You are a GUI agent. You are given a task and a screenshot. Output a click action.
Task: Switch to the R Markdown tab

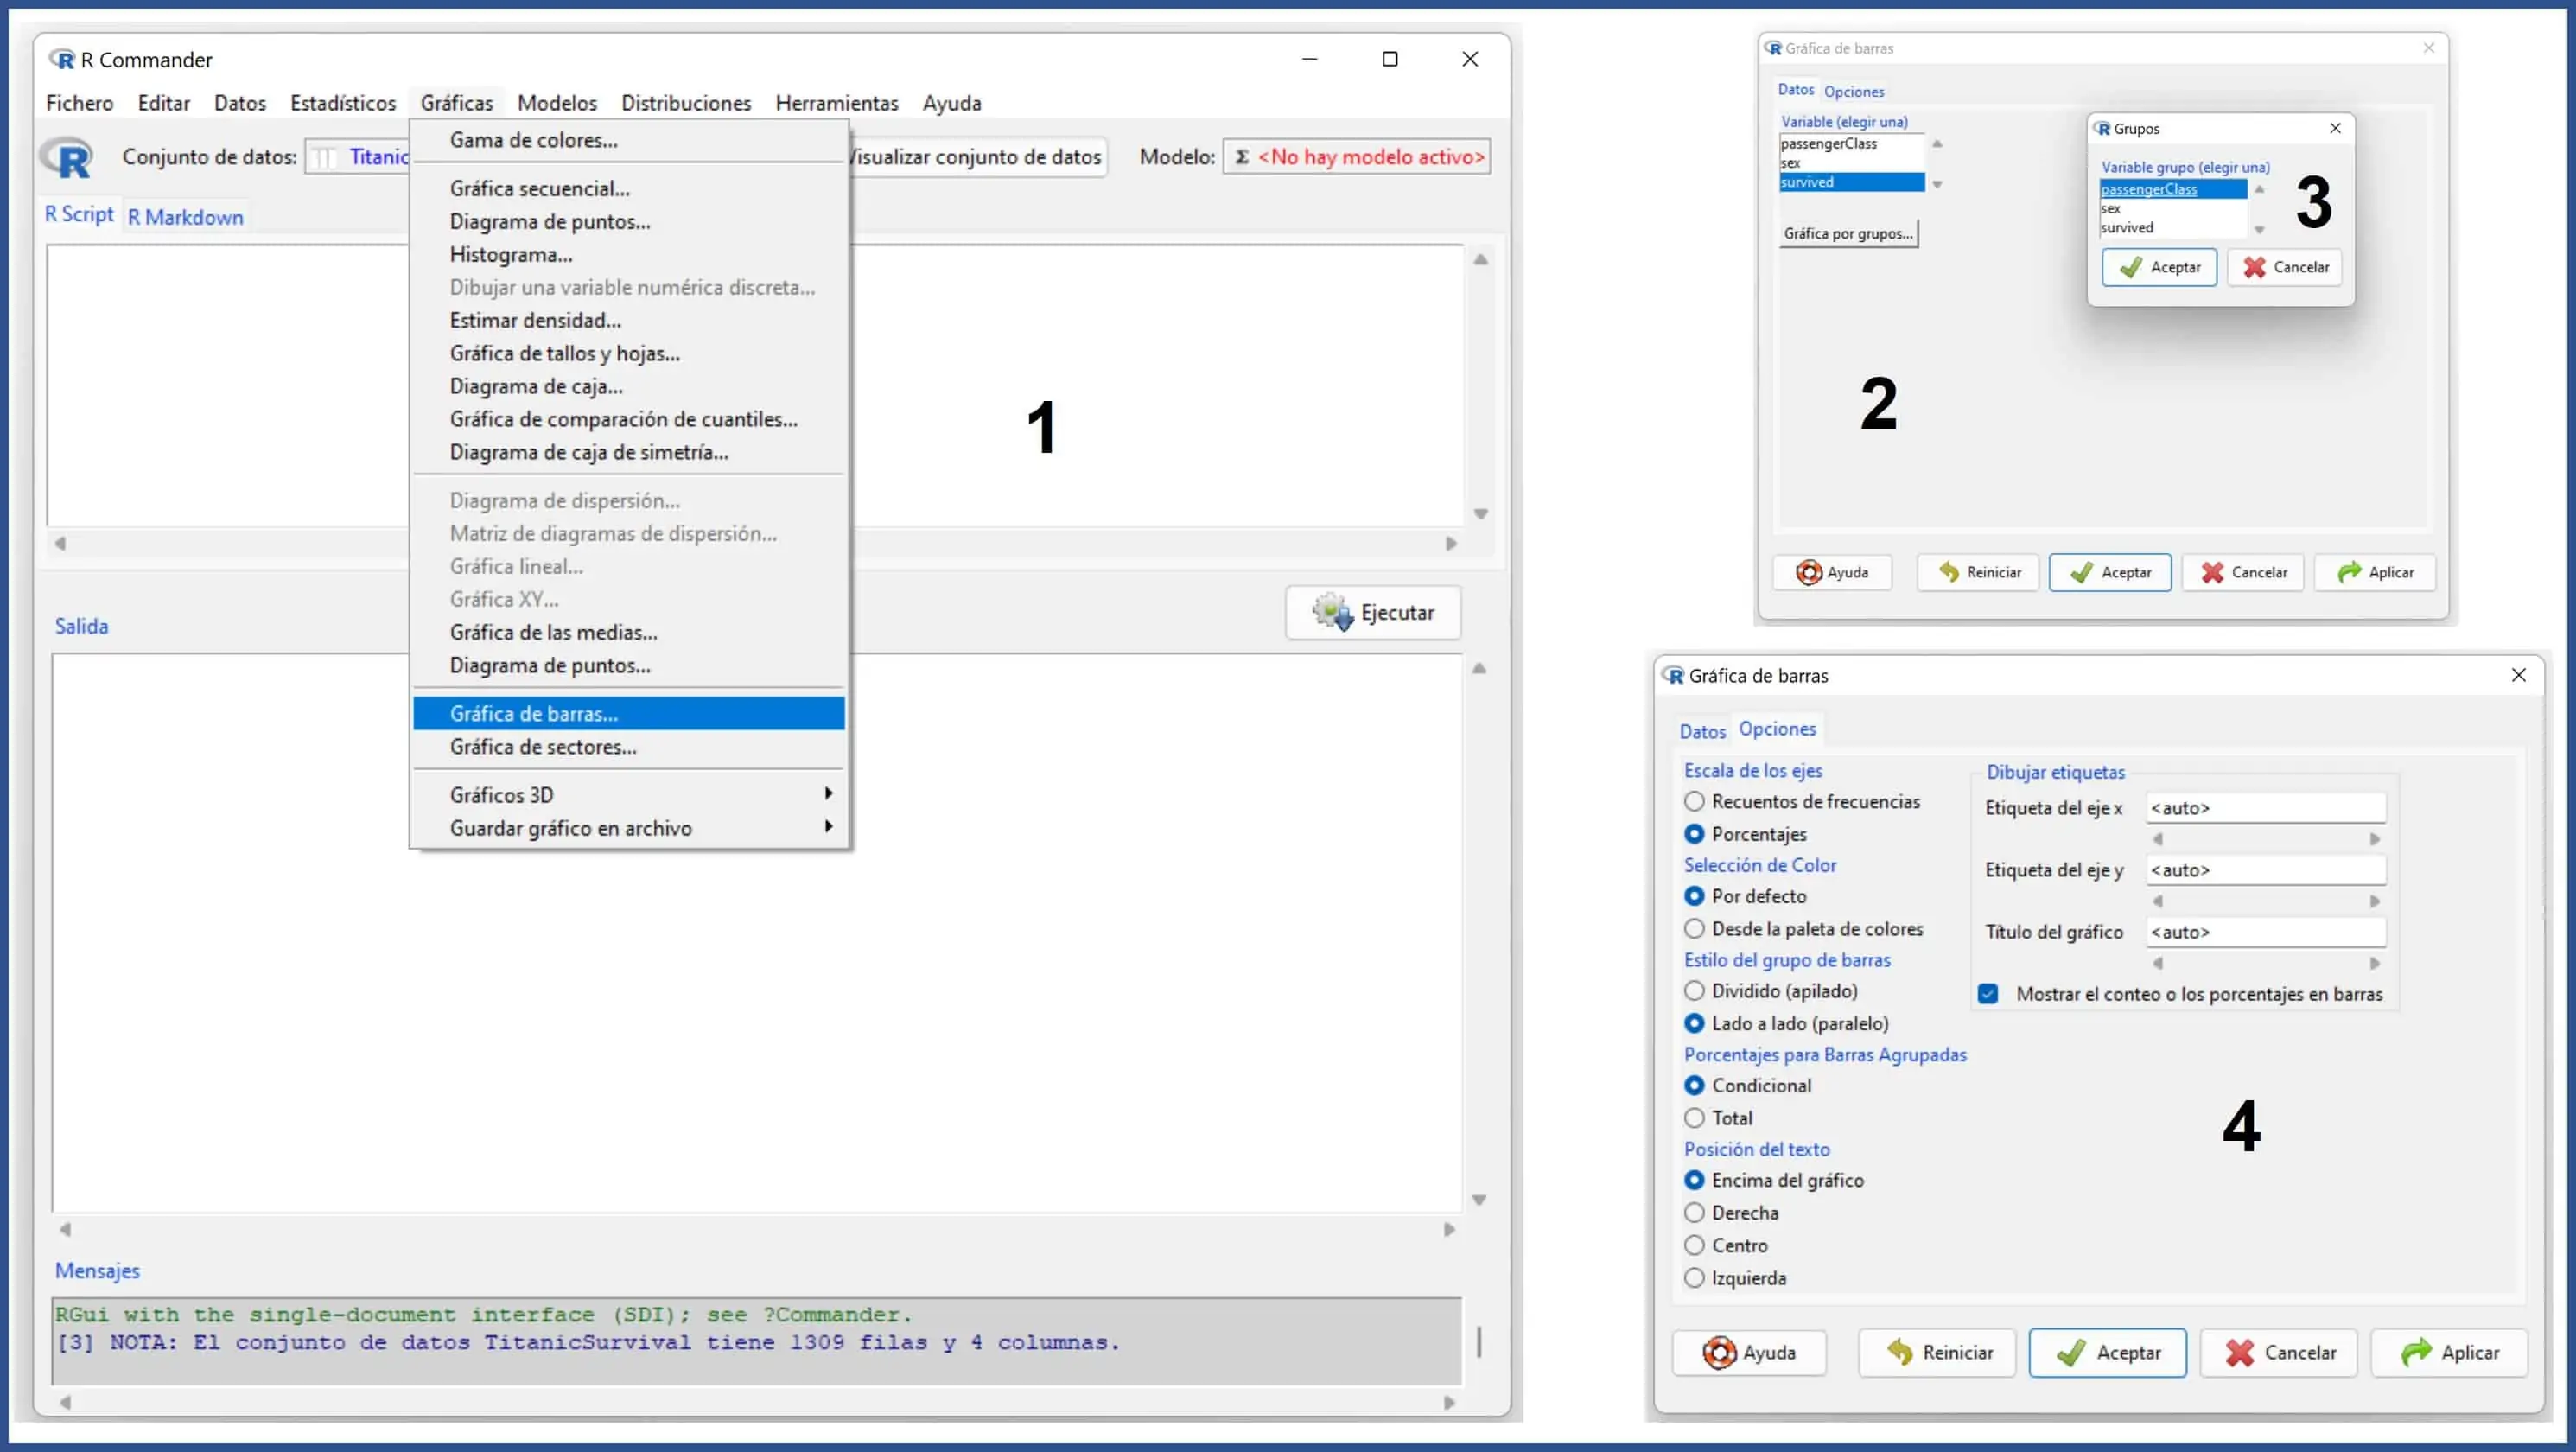pyautogui.click(x=185, y=217)
